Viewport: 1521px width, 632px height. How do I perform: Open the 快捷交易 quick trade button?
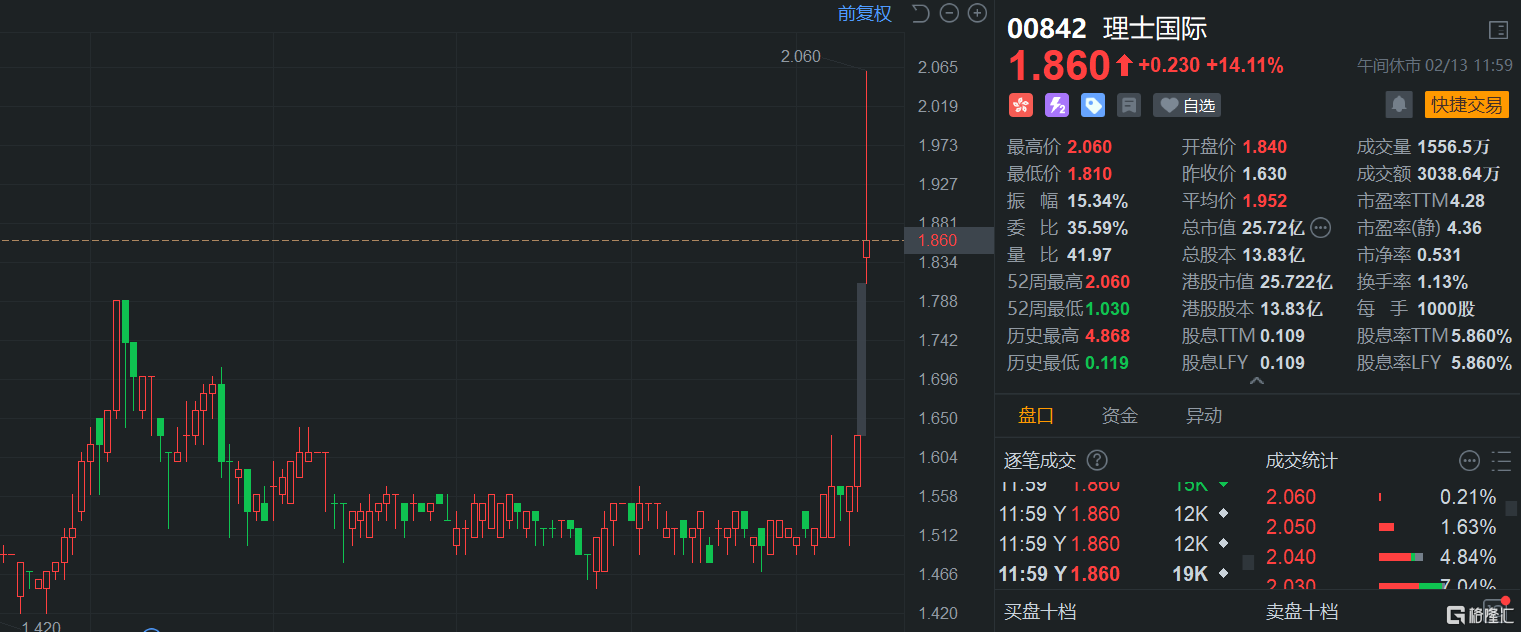[1466, 105]
